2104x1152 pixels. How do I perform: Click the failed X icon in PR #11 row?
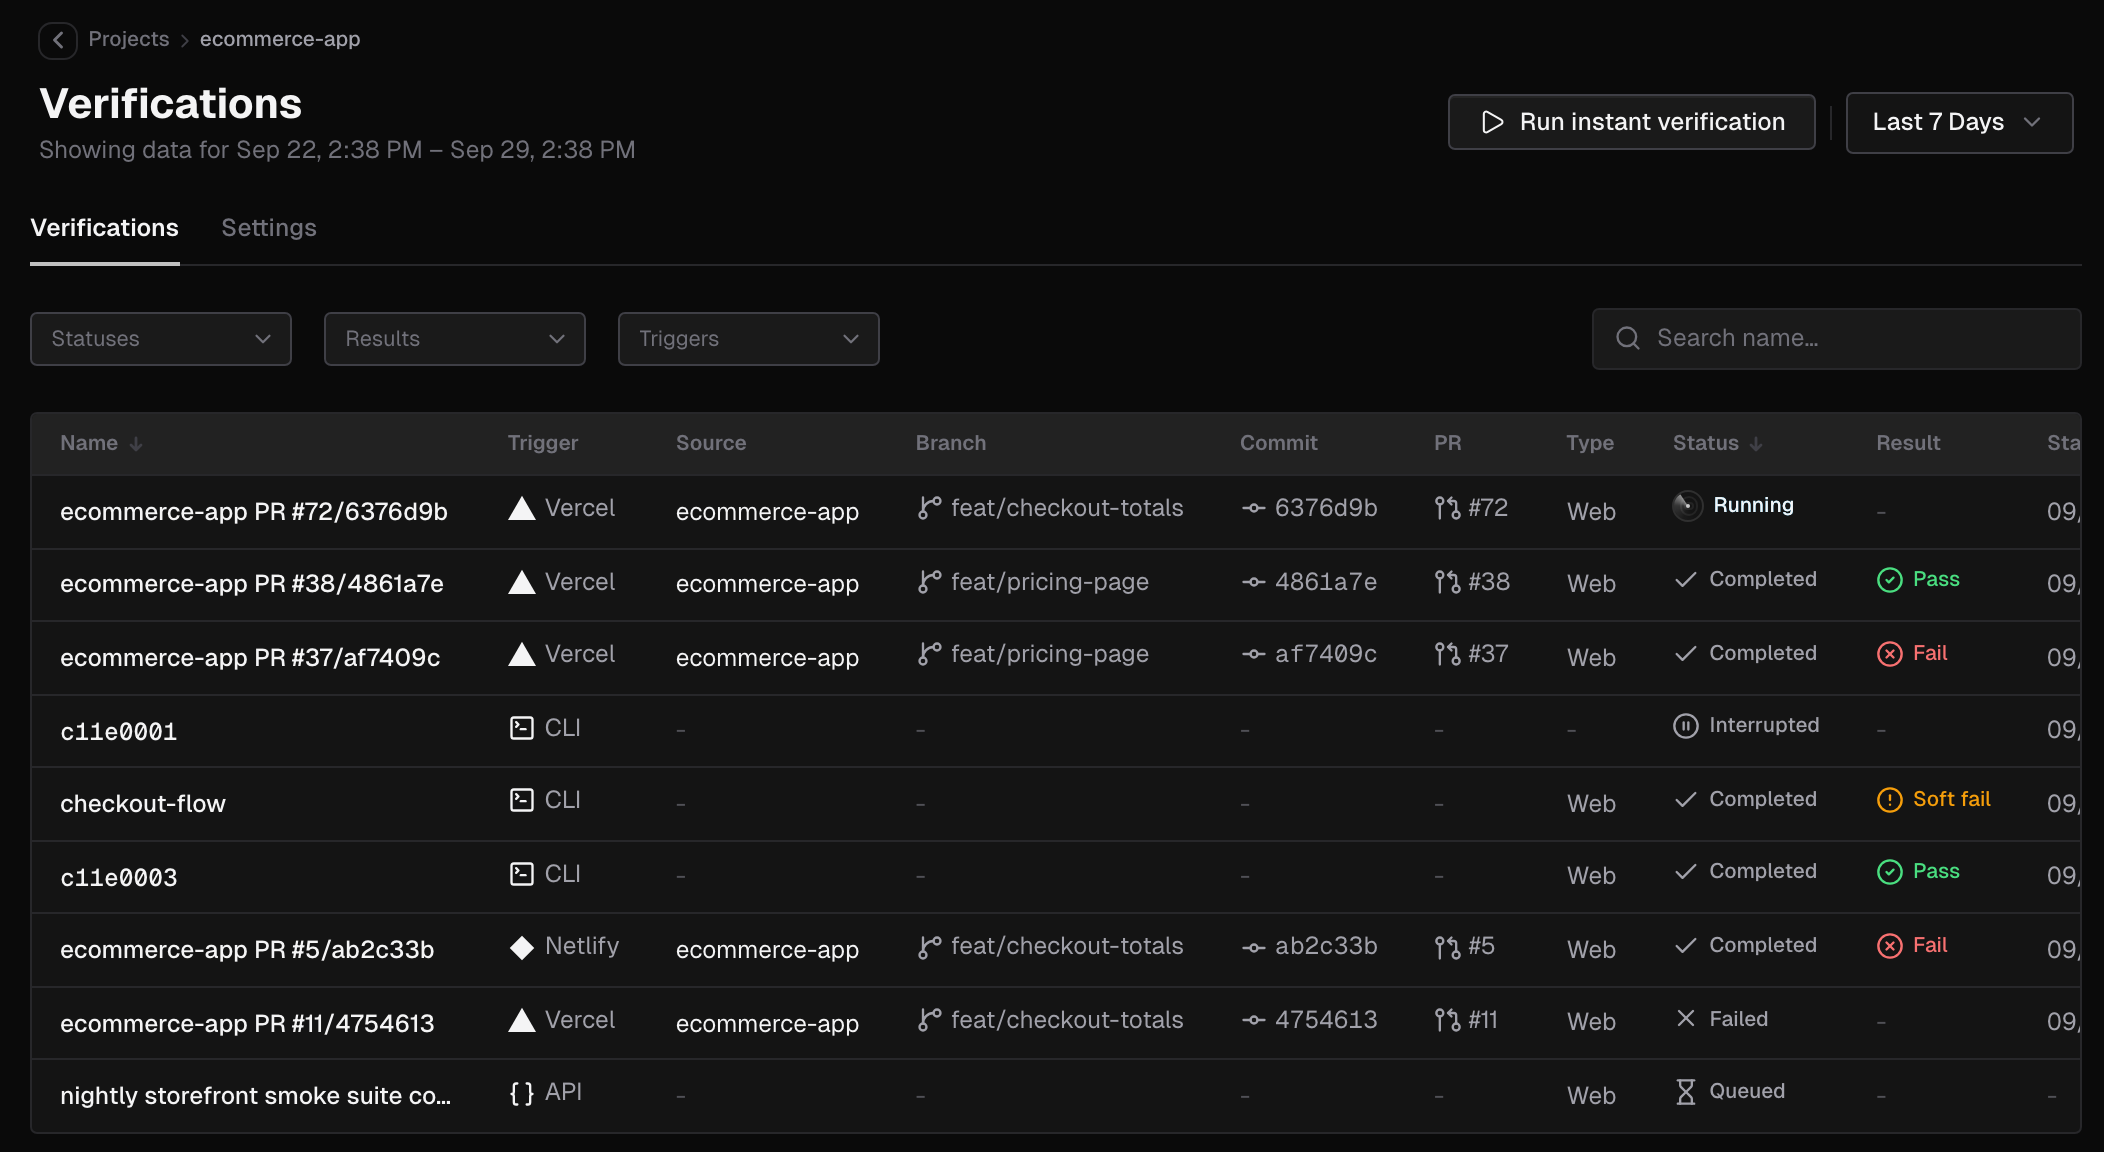pos(1686,1018)
